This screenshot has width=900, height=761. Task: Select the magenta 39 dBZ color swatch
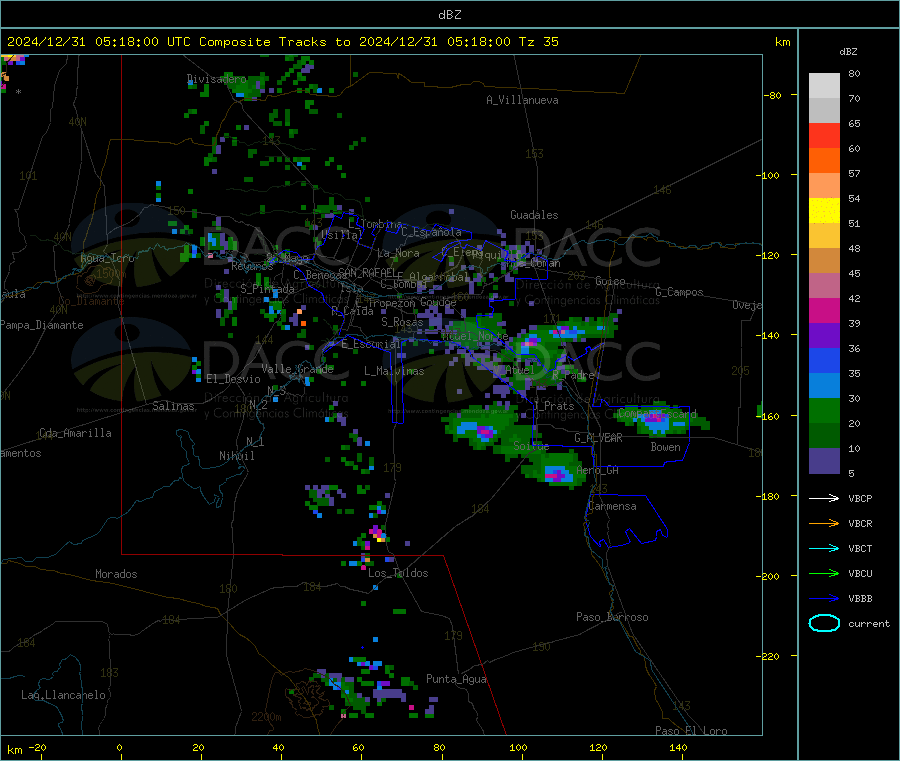click(x=824, y=310)
